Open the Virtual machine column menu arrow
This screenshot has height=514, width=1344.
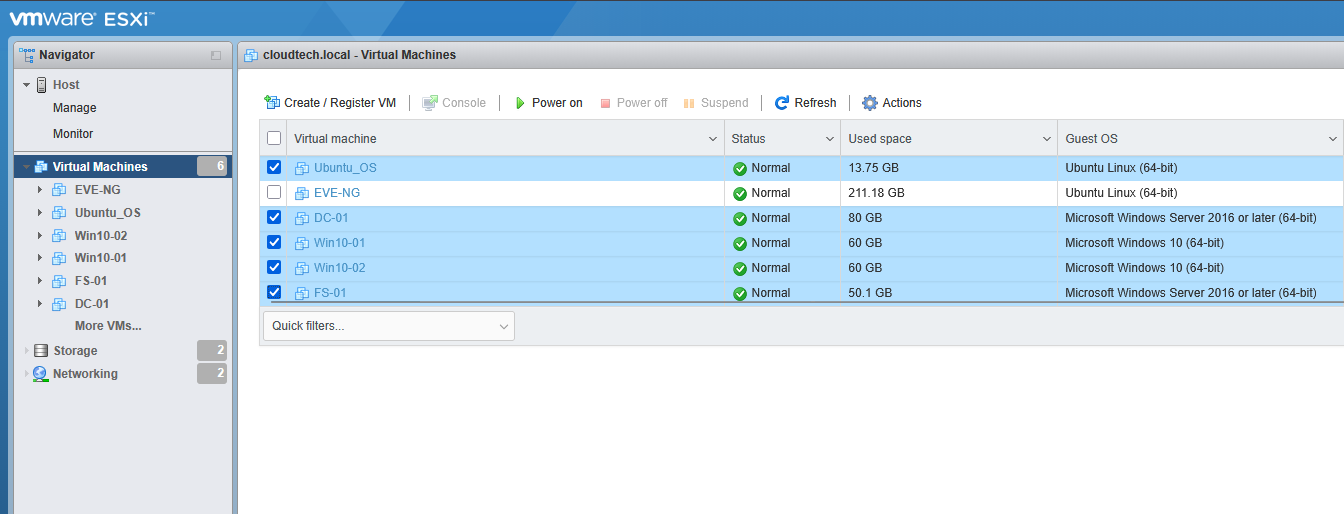click(713, 139)
